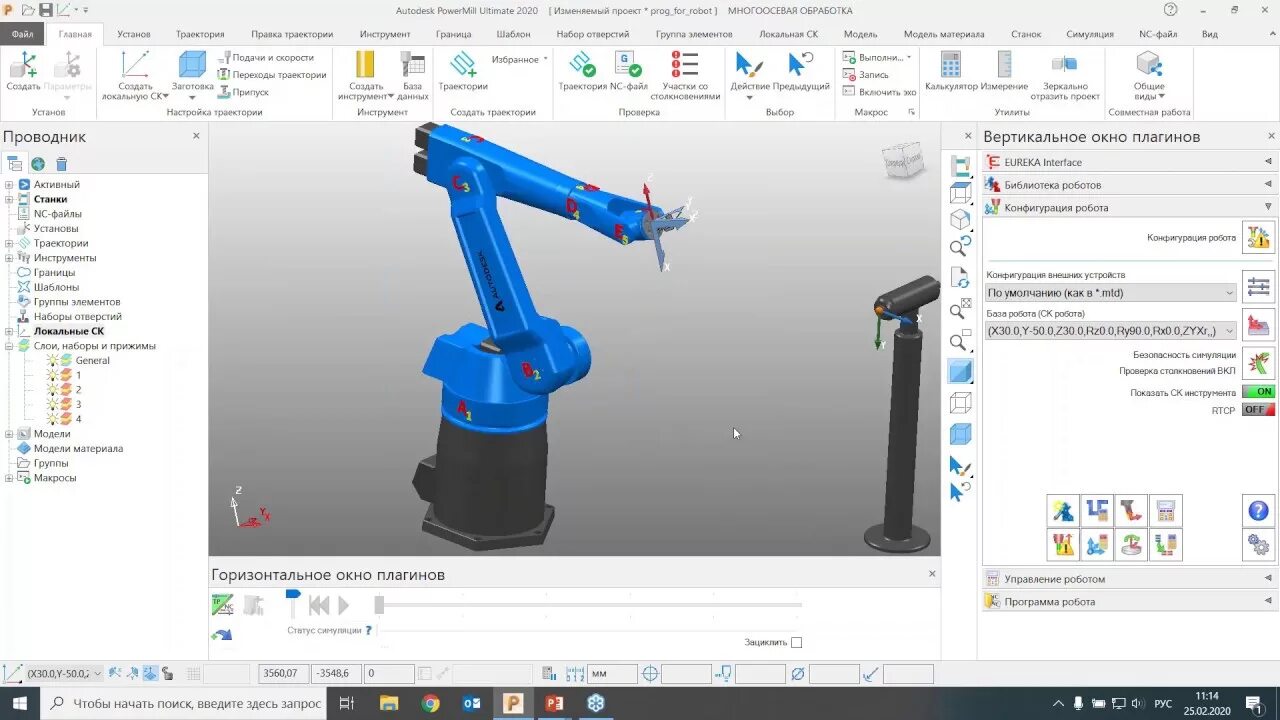Click the macro Запись button
The image size is (1280, 720).
(x=865, y=75)
